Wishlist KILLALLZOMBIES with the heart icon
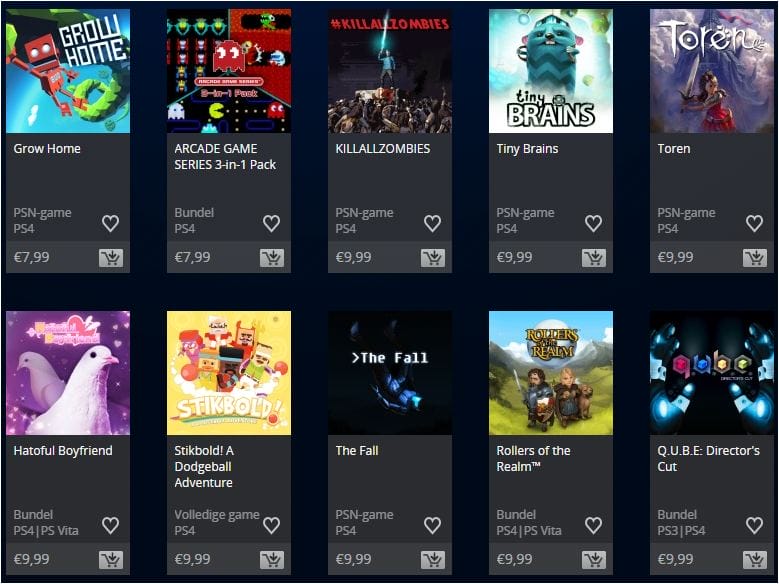This screenshot has height=584, width=779. 432,223
